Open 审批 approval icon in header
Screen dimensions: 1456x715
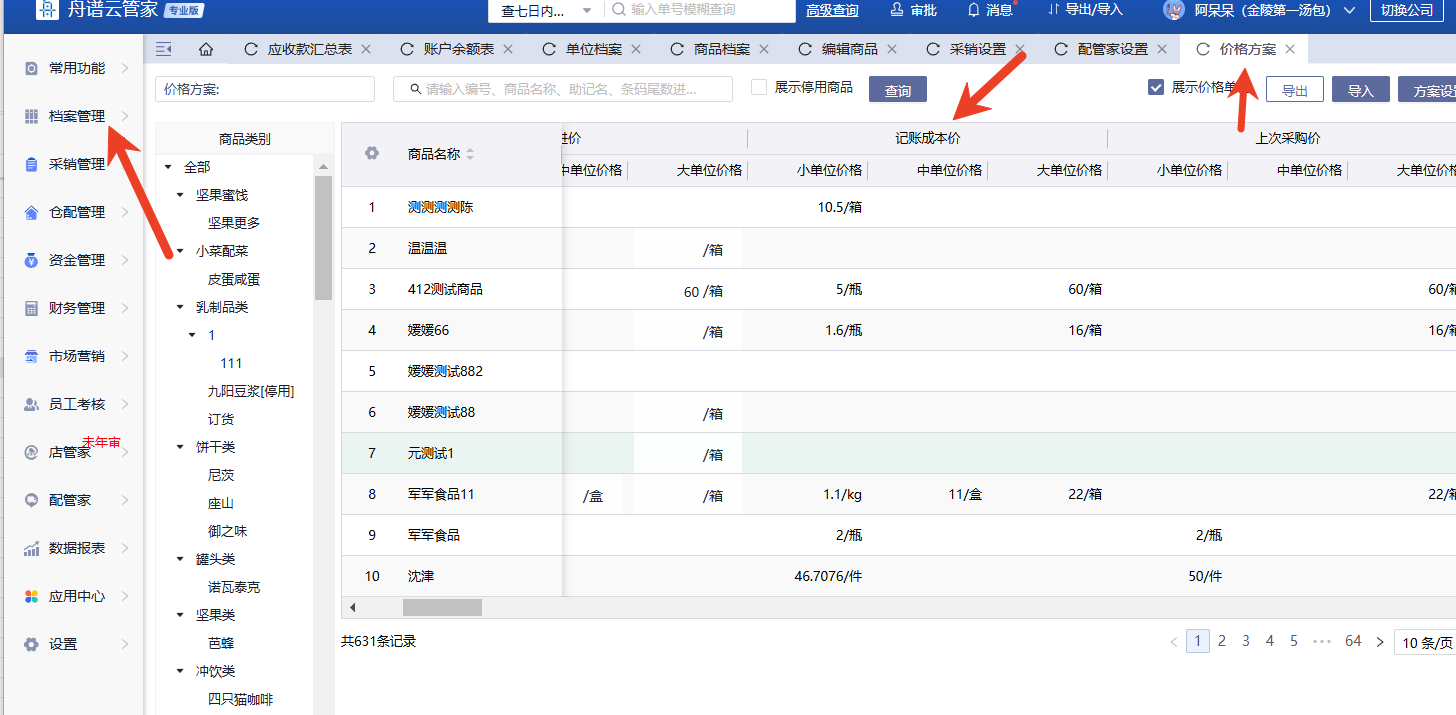click(897, 10)
